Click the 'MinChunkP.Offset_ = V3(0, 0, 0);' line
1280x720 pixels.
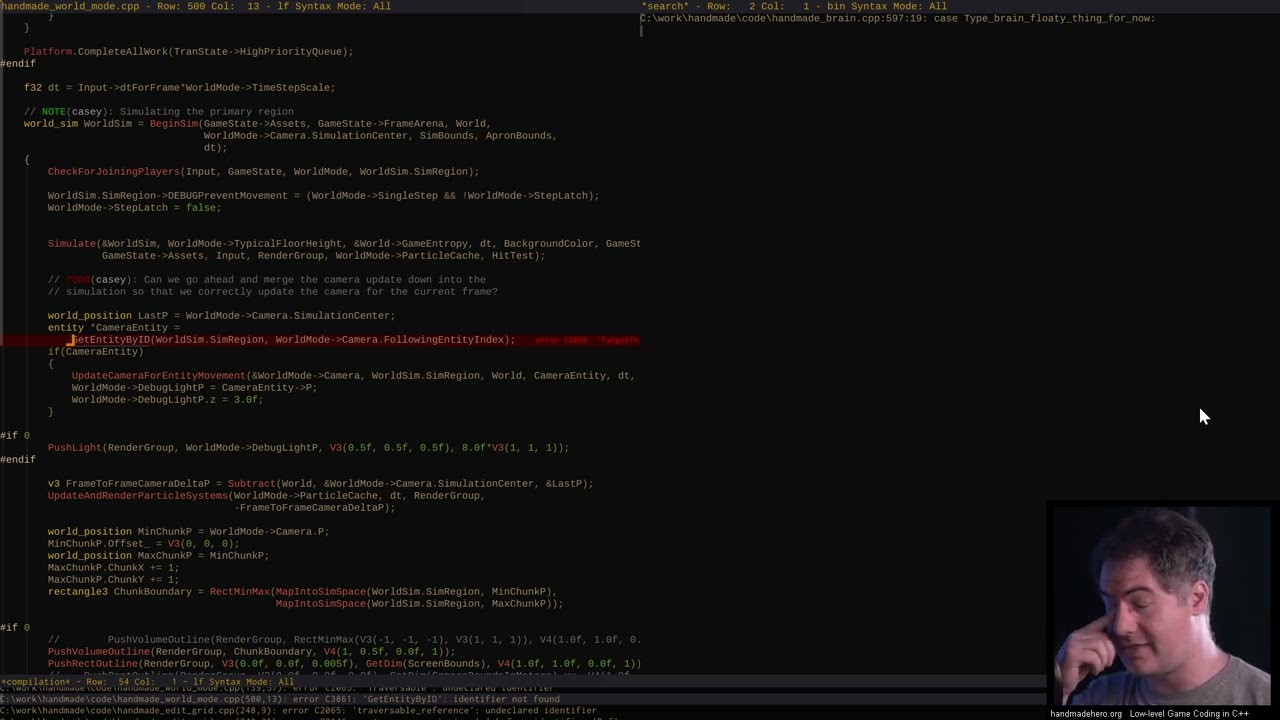click(143, 543)
